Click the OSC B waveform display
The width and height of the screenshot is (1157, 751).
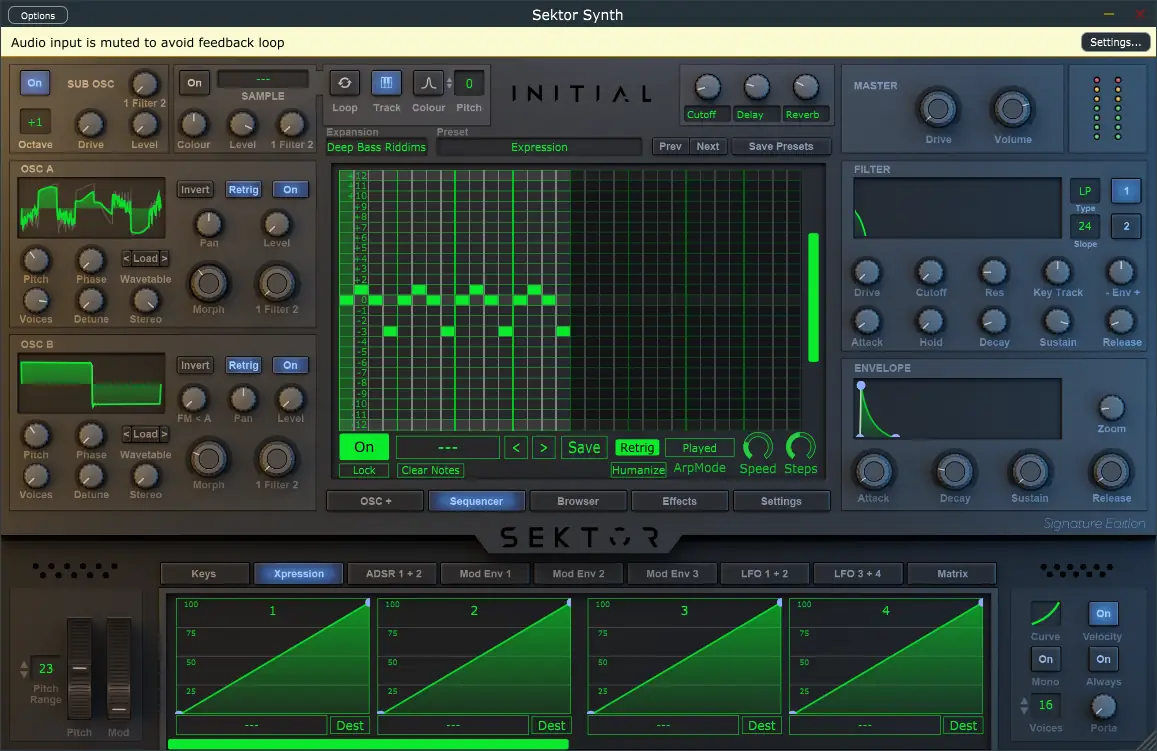coord(90,383)
